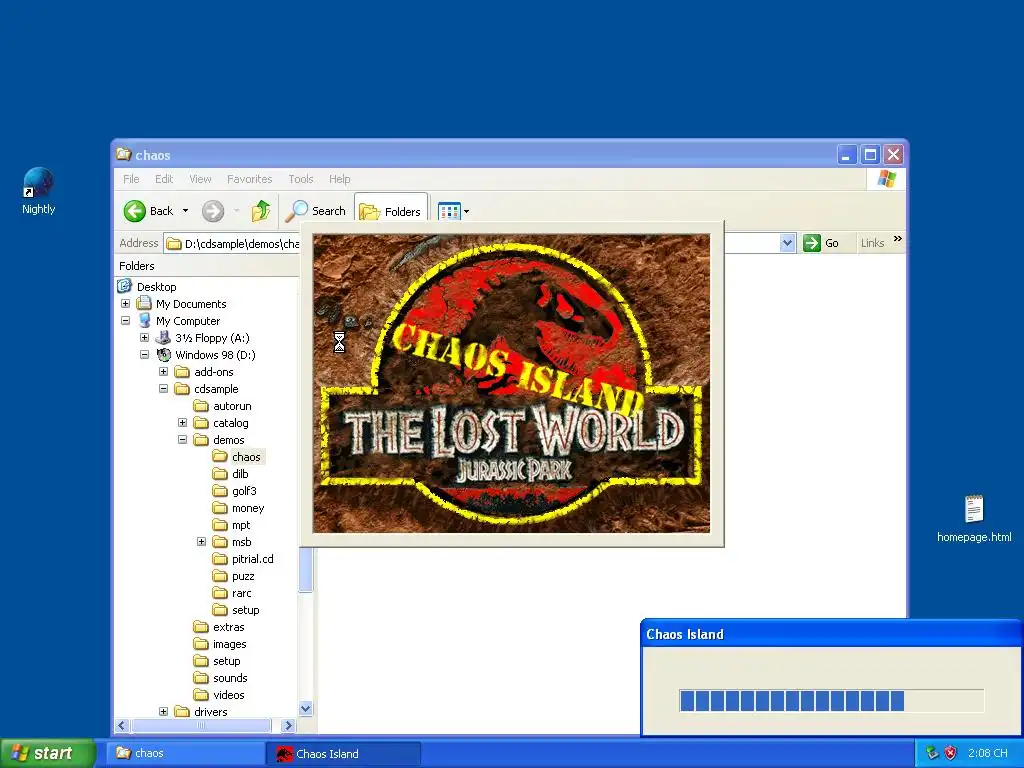Open the Edit menu
1024x768 pixels.
164,179
